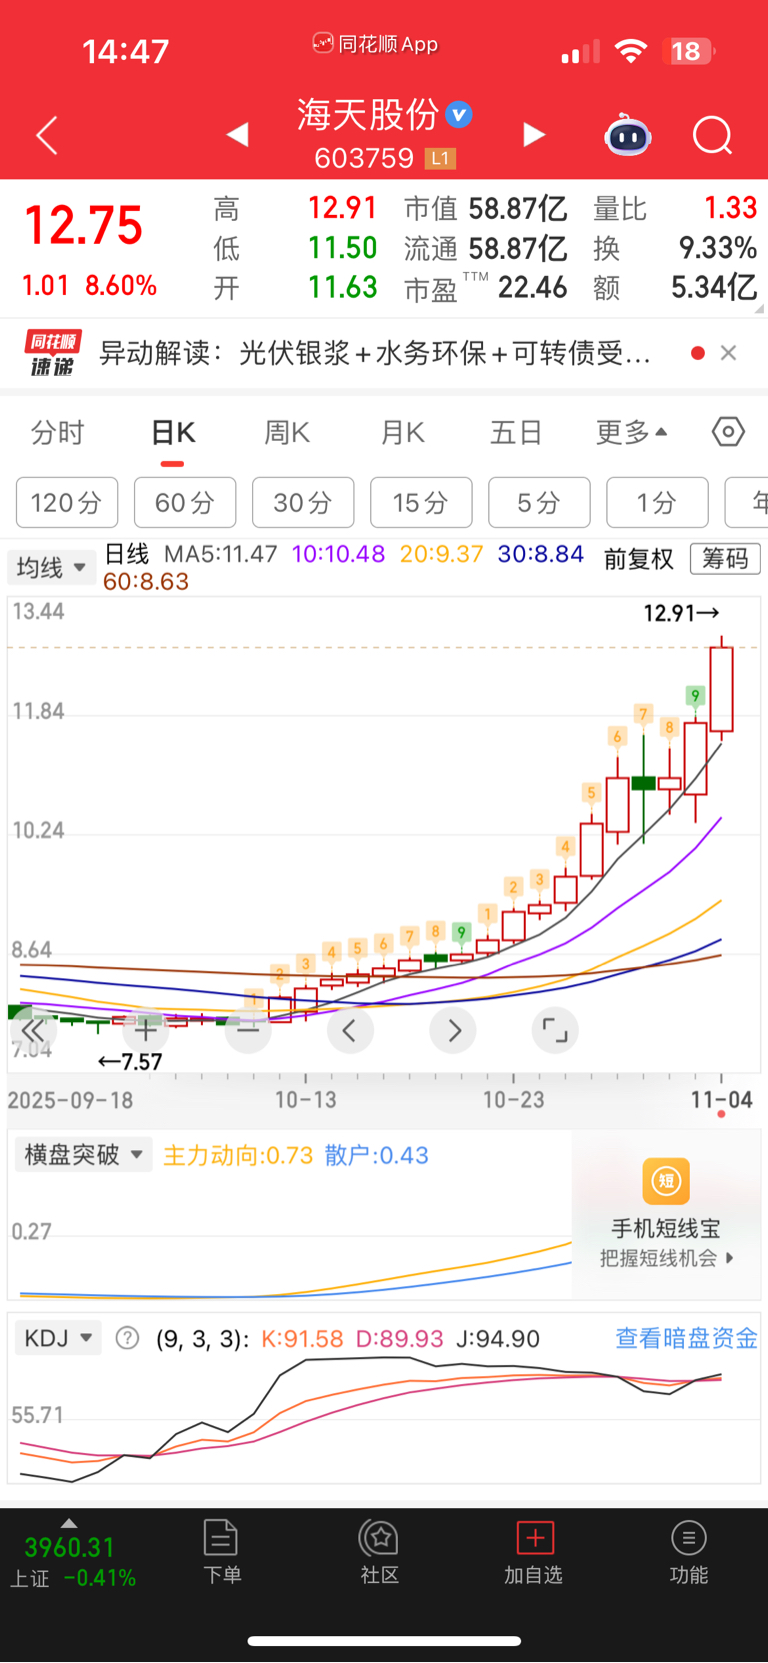Open the KDJ indicator dropdown

coord(58,1338)
